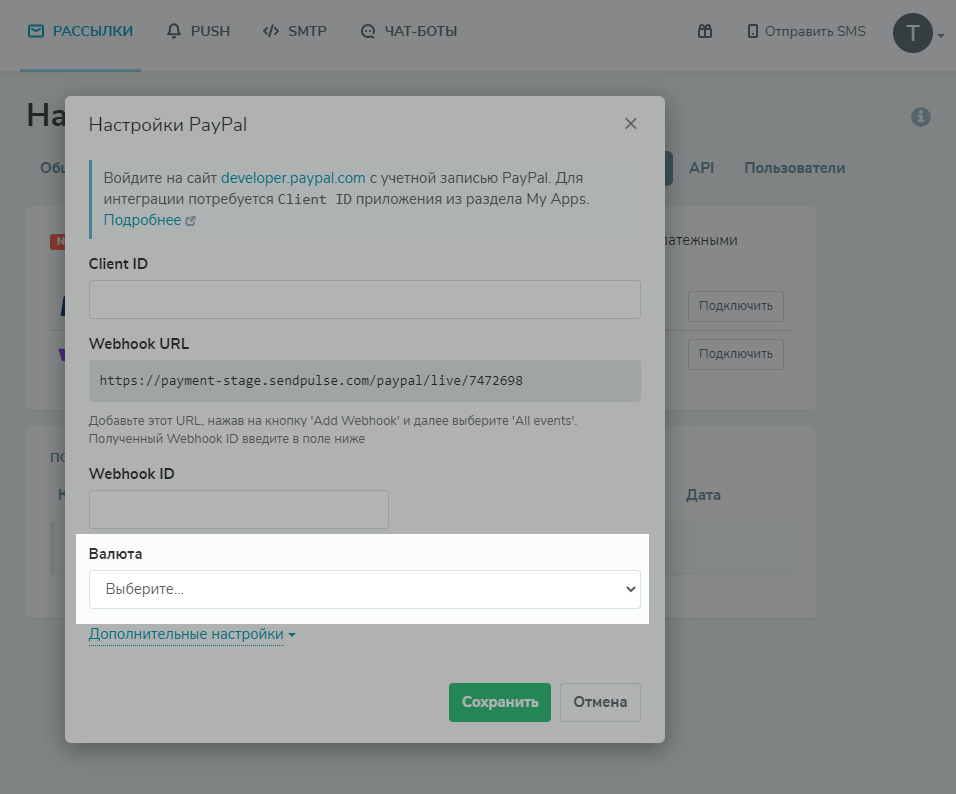Select the РАССЫЛКИ tab
Image resolution: width=956 pixels, height=794 pixels.
click(x=81, y=31)
